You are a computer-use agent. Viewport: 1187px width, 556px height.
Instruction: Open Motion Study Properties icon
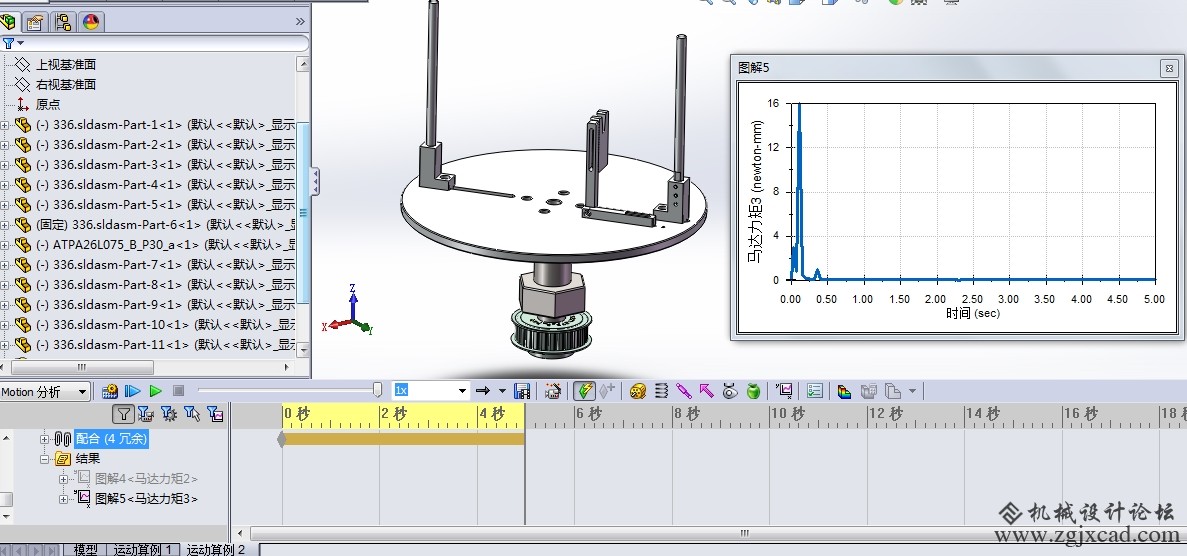[x=815, y=391]
